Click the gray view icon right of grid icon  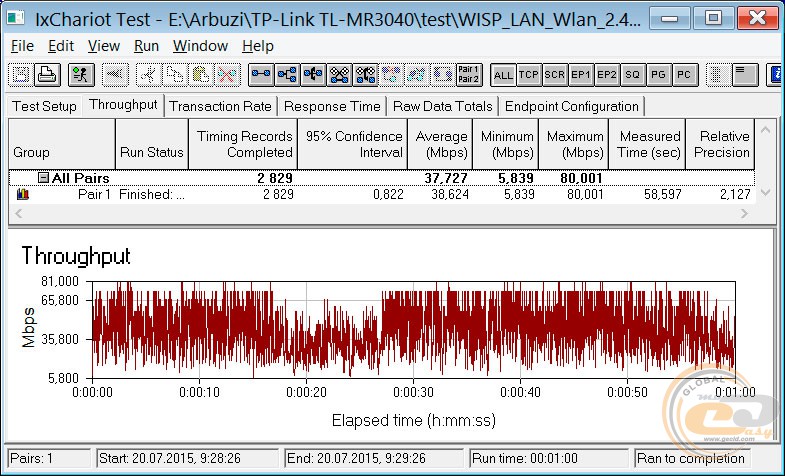point(745,75)
